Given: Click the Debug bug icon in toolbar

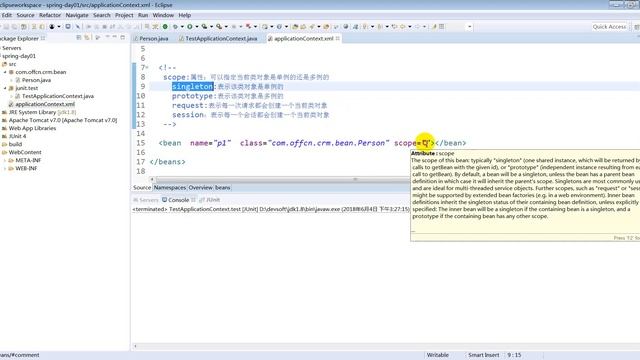Looking at the screenshot, I should (175, 27).
